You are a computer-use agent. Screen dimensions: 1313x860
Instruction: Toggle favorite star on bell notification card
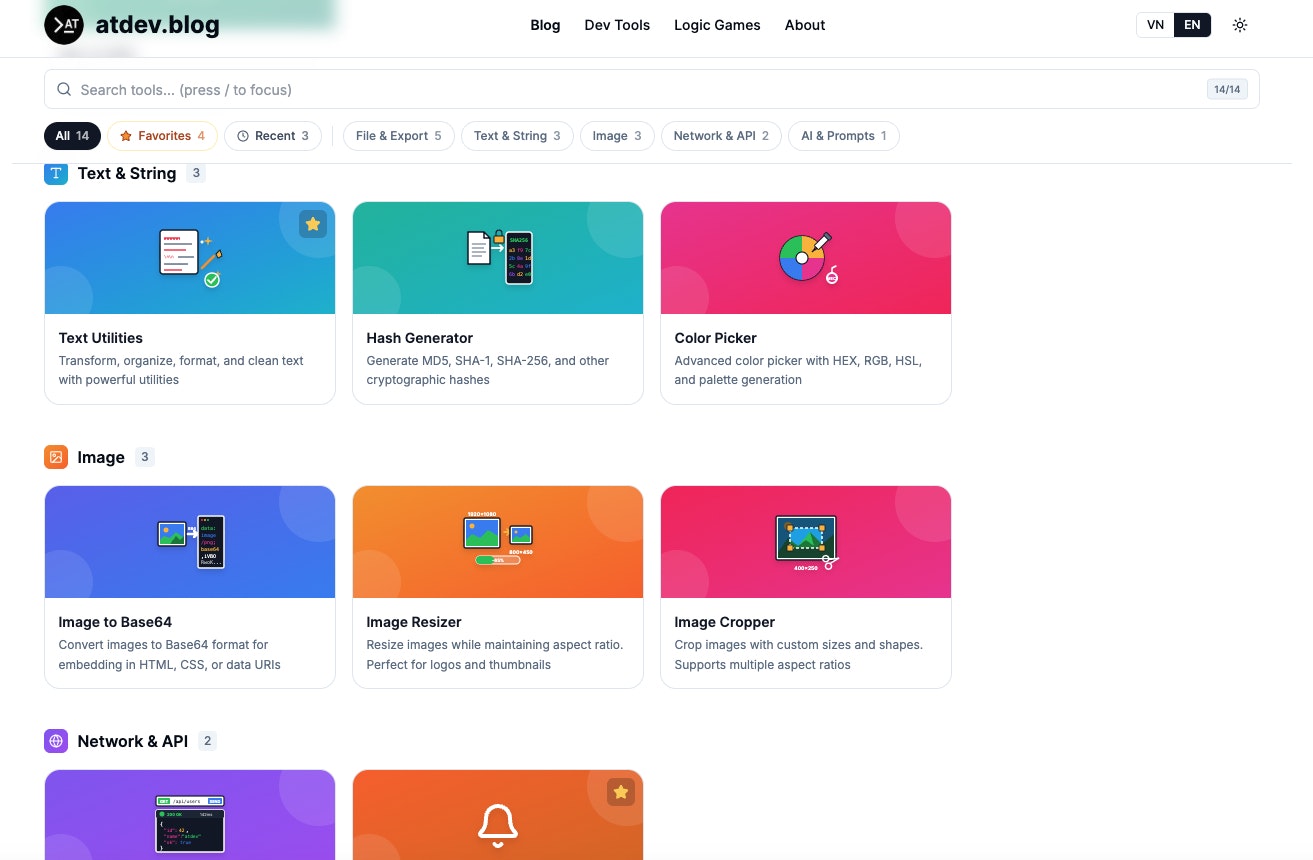(x=621, y=792)
